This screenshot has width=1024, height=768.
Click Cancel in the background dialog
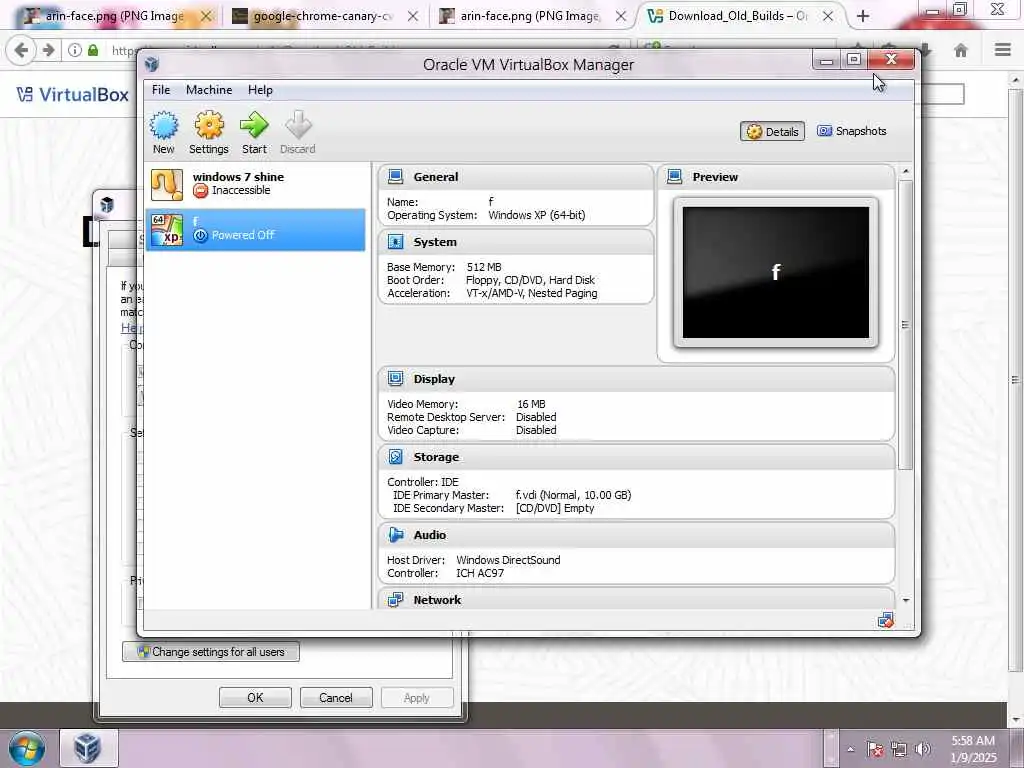click(336, 697)
